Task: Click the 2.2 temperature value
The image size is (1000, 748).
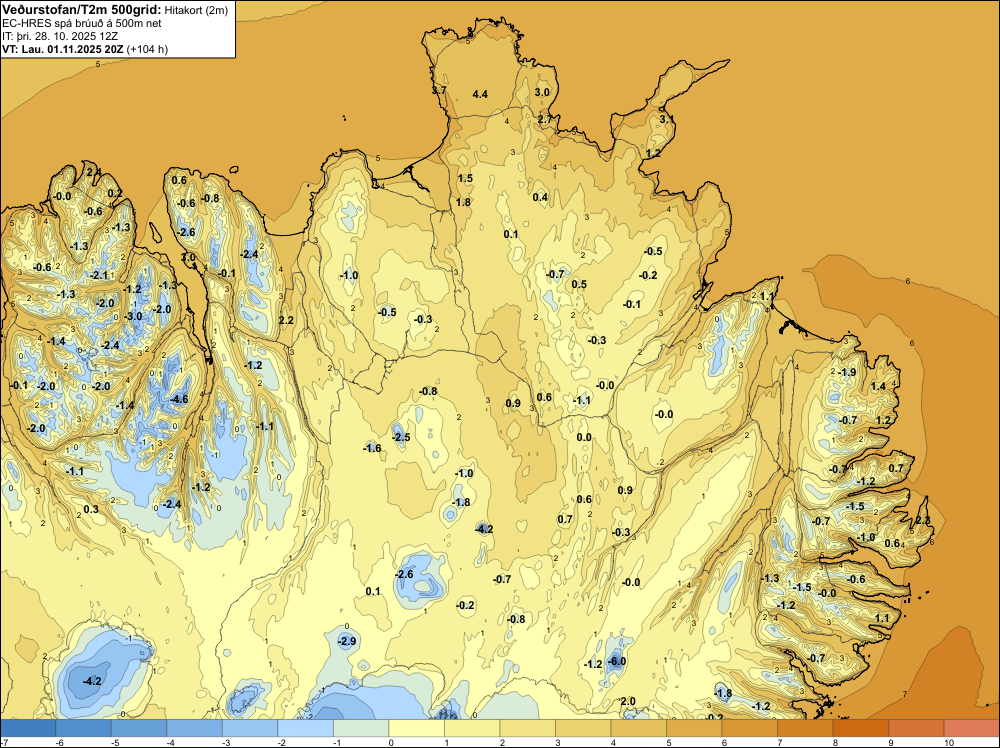Action: [286, 320]
